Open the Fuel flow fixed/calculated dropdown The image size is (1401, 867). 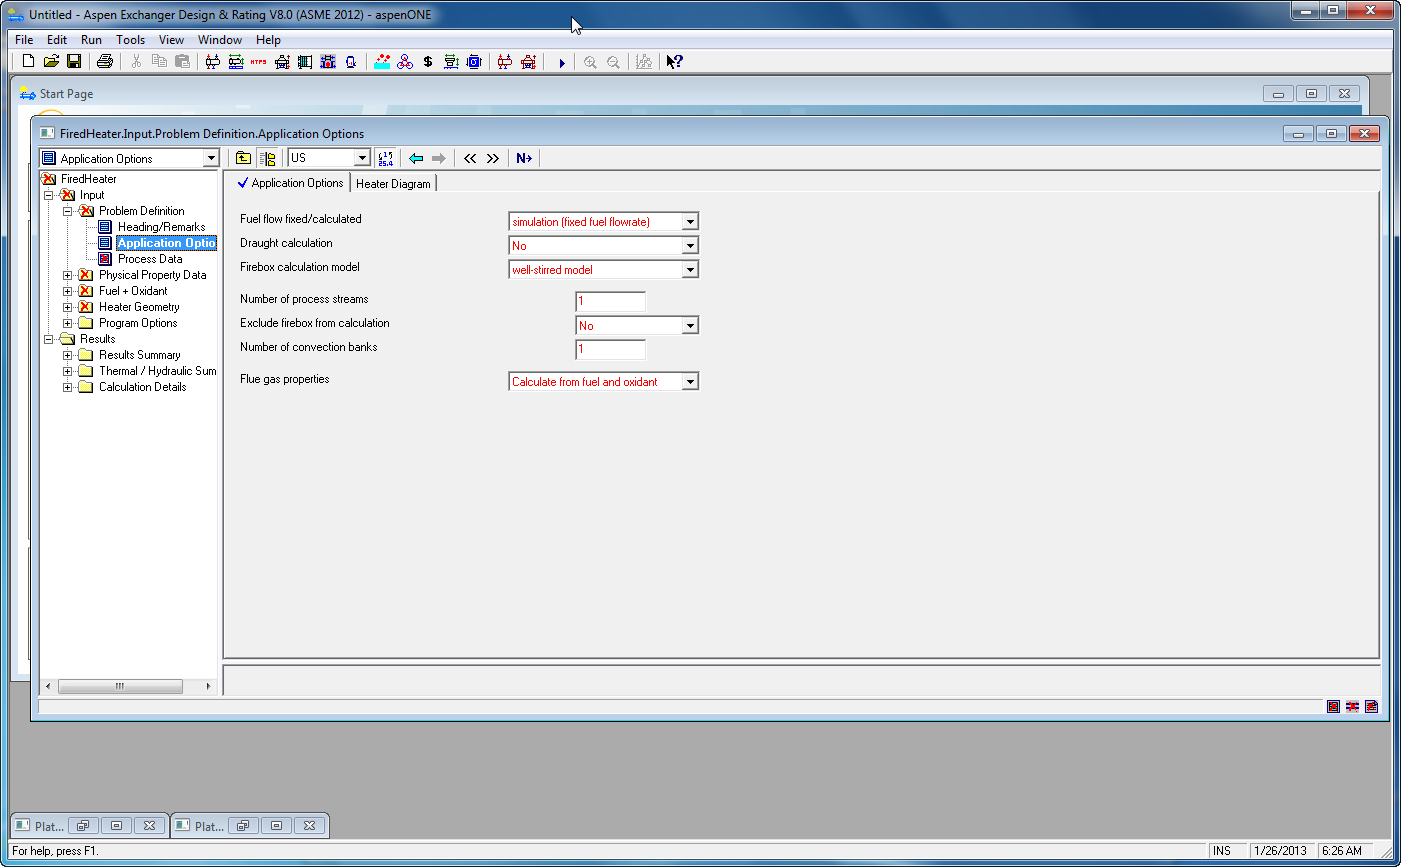[x=690, y=222]
